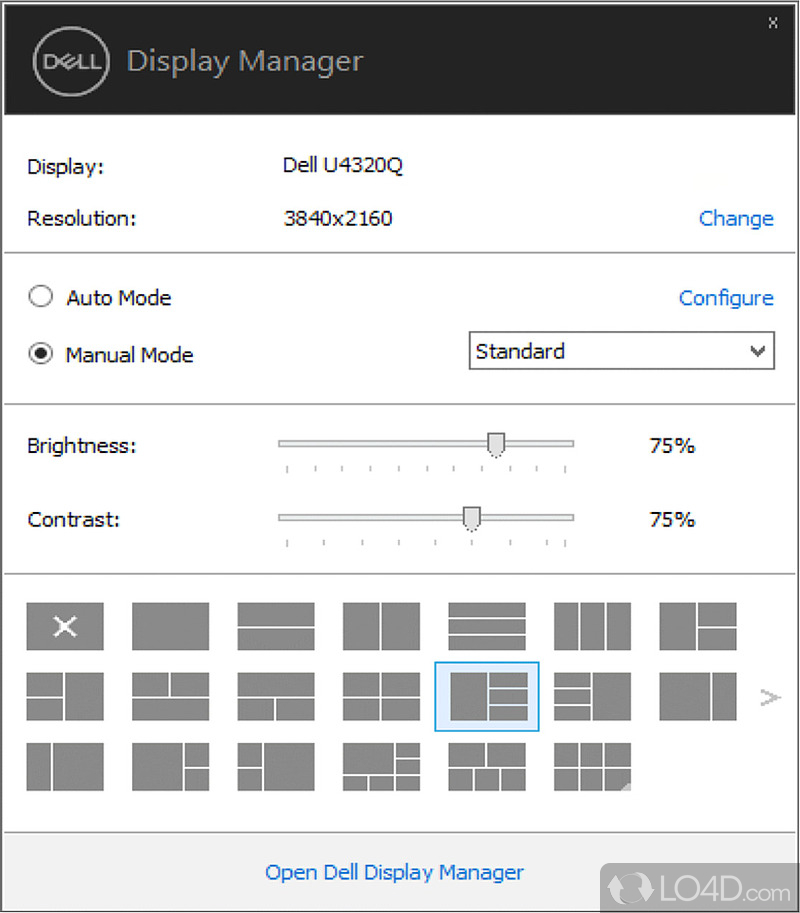Screen dimensions: 800x913
Task: Click the highlighted left-pane three-right-rows layout
Action: point(487,697)
